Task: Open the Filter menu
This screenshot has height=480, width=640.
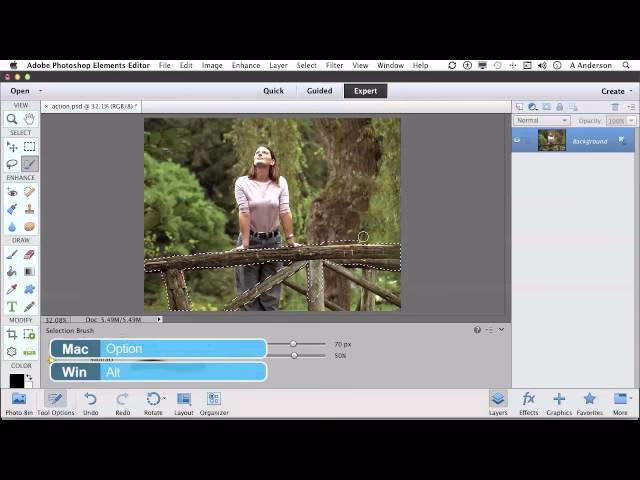Action: 334,65
